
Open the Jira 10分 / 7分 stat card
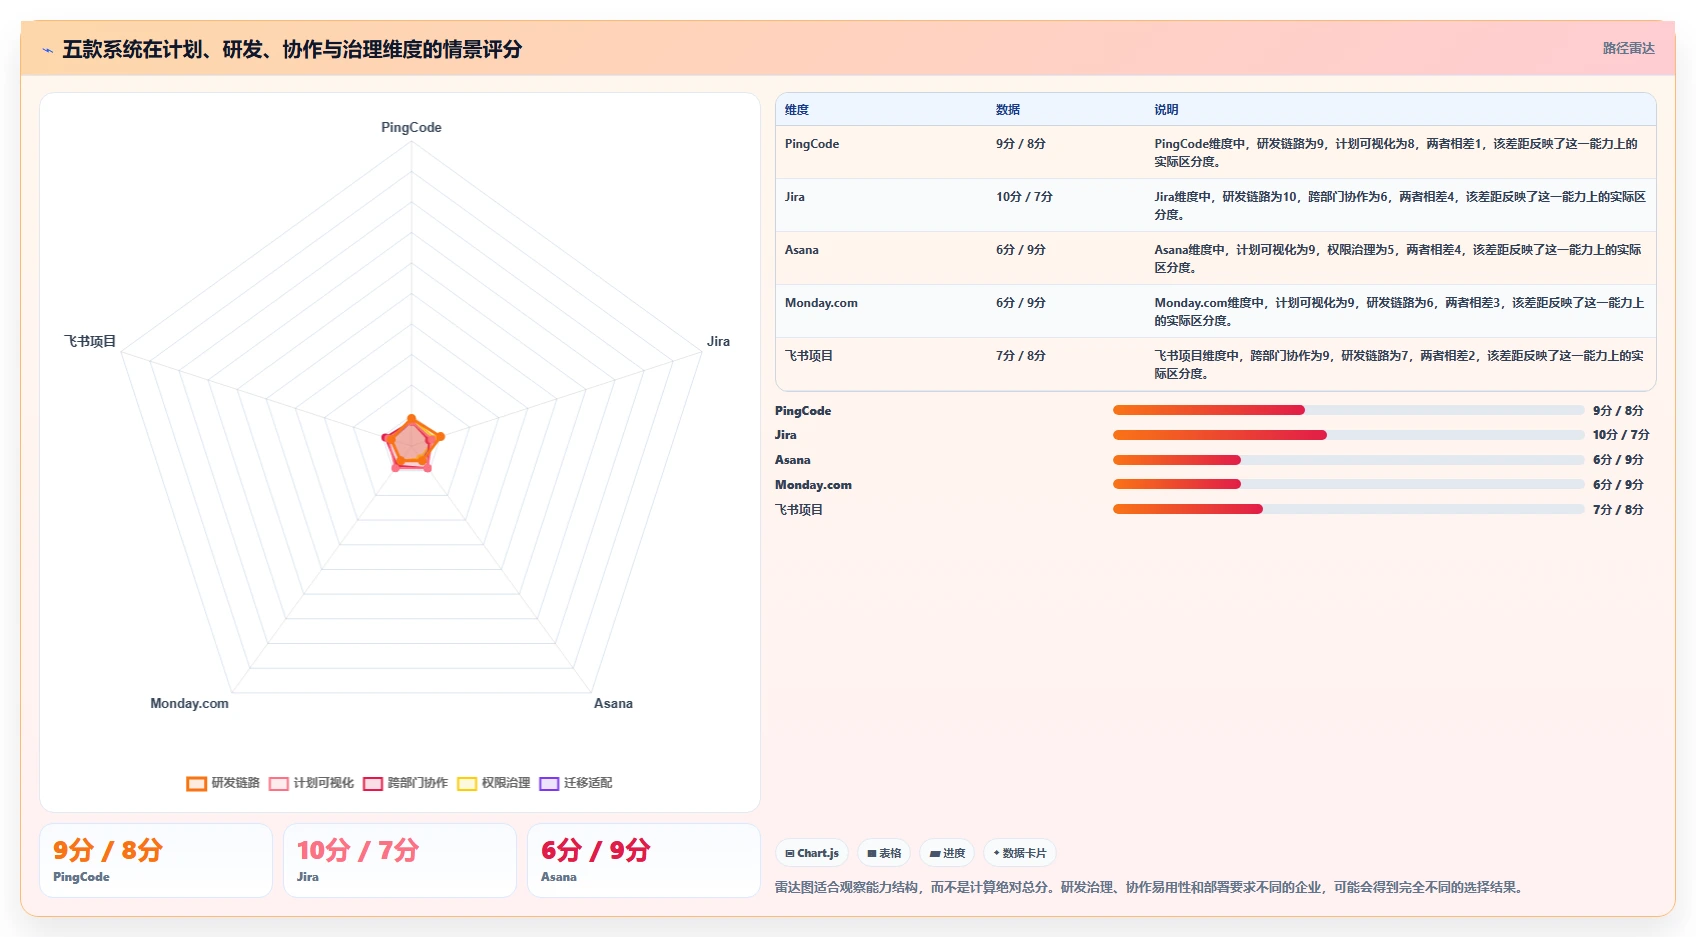(400, 860)
